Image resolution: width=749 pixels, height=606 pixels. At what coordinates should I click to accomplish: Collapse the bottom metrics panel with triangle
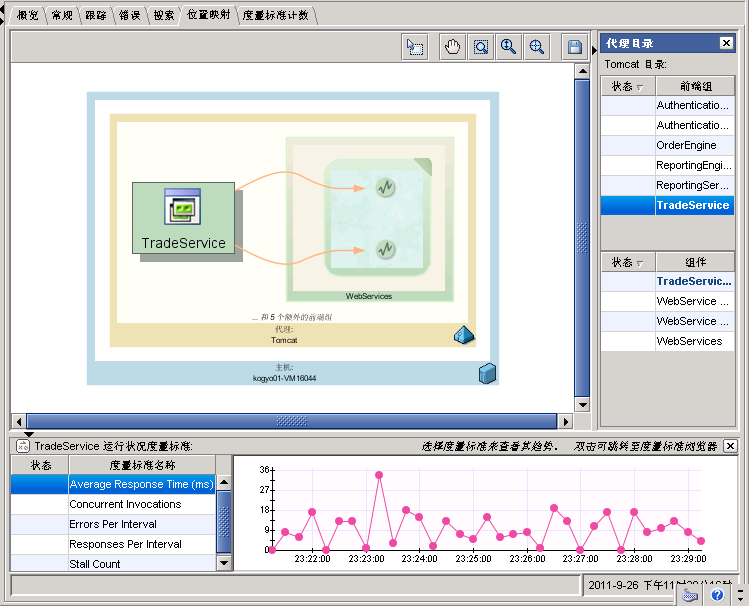(x=29, y=435)
